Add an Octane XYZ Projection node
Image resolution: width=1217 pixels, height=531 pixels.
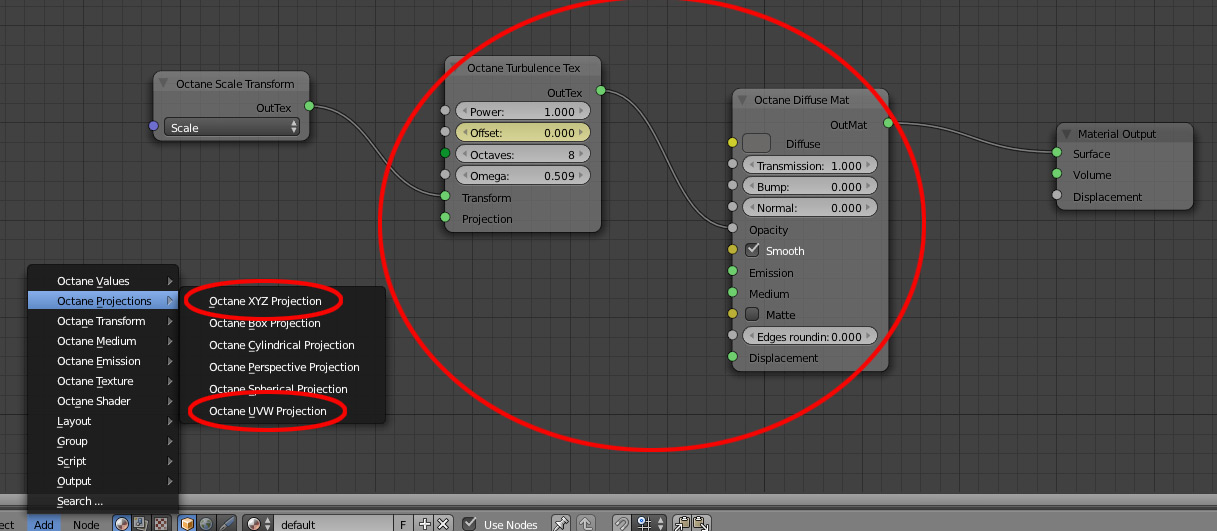(282, 301)
